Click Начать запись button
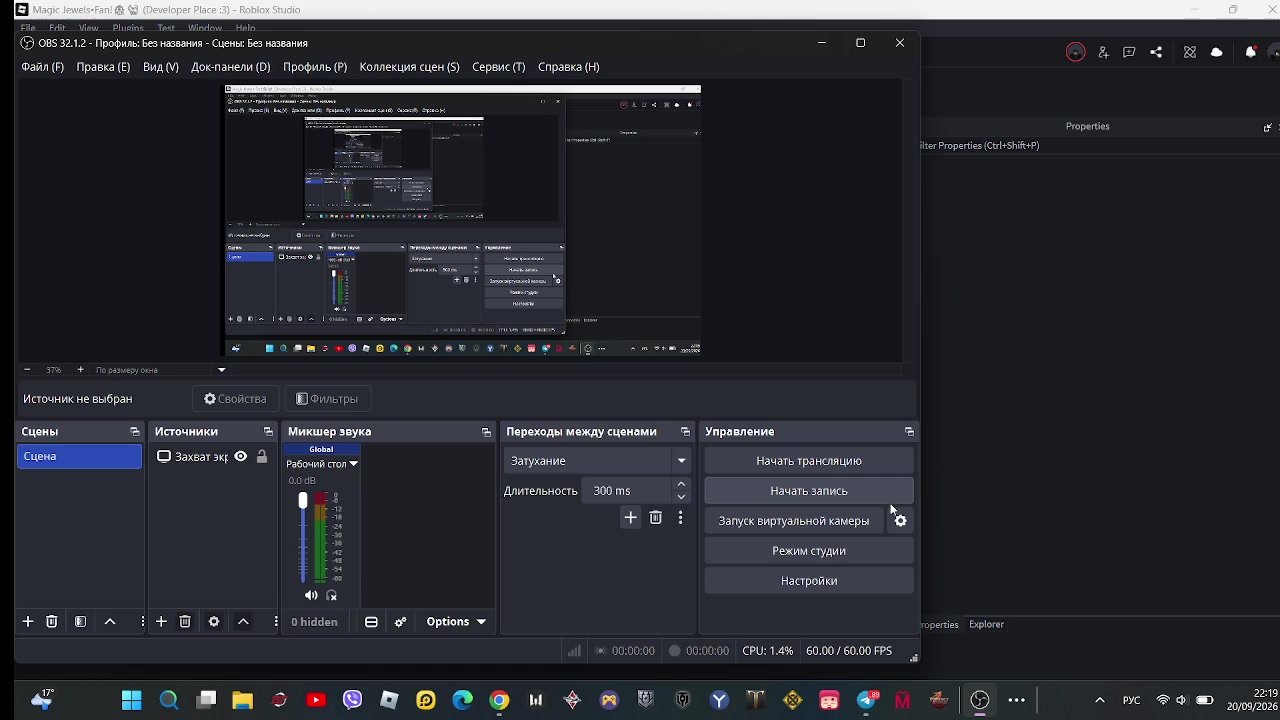Screen dimensions: 1280x720 (x=809, y=491)
